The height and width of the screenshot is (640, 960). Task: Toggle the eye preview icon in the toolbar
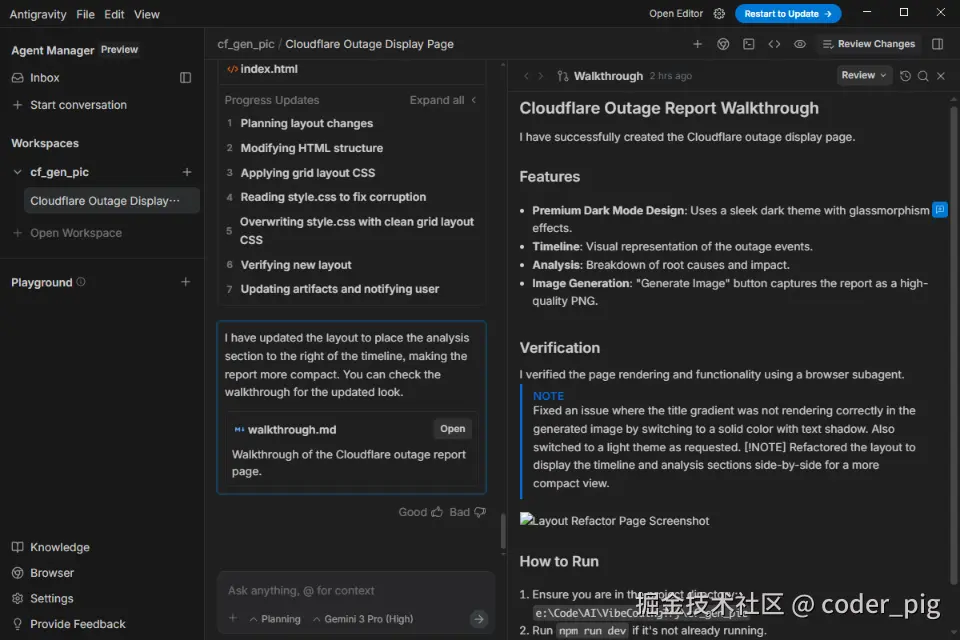pos(800,44)
